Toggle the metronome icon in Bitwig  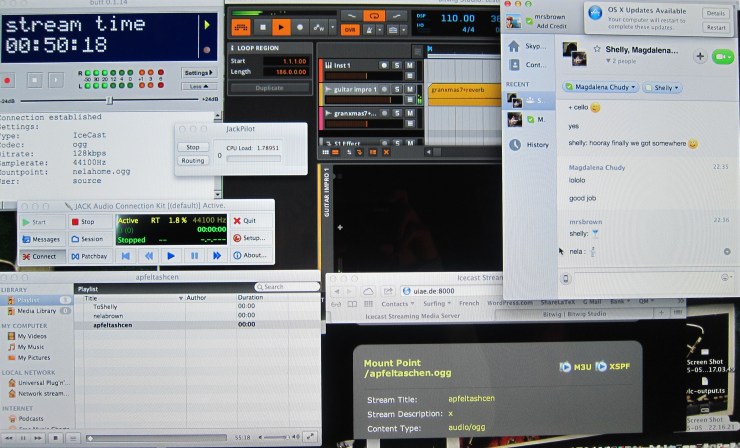(x=370, y=30)
